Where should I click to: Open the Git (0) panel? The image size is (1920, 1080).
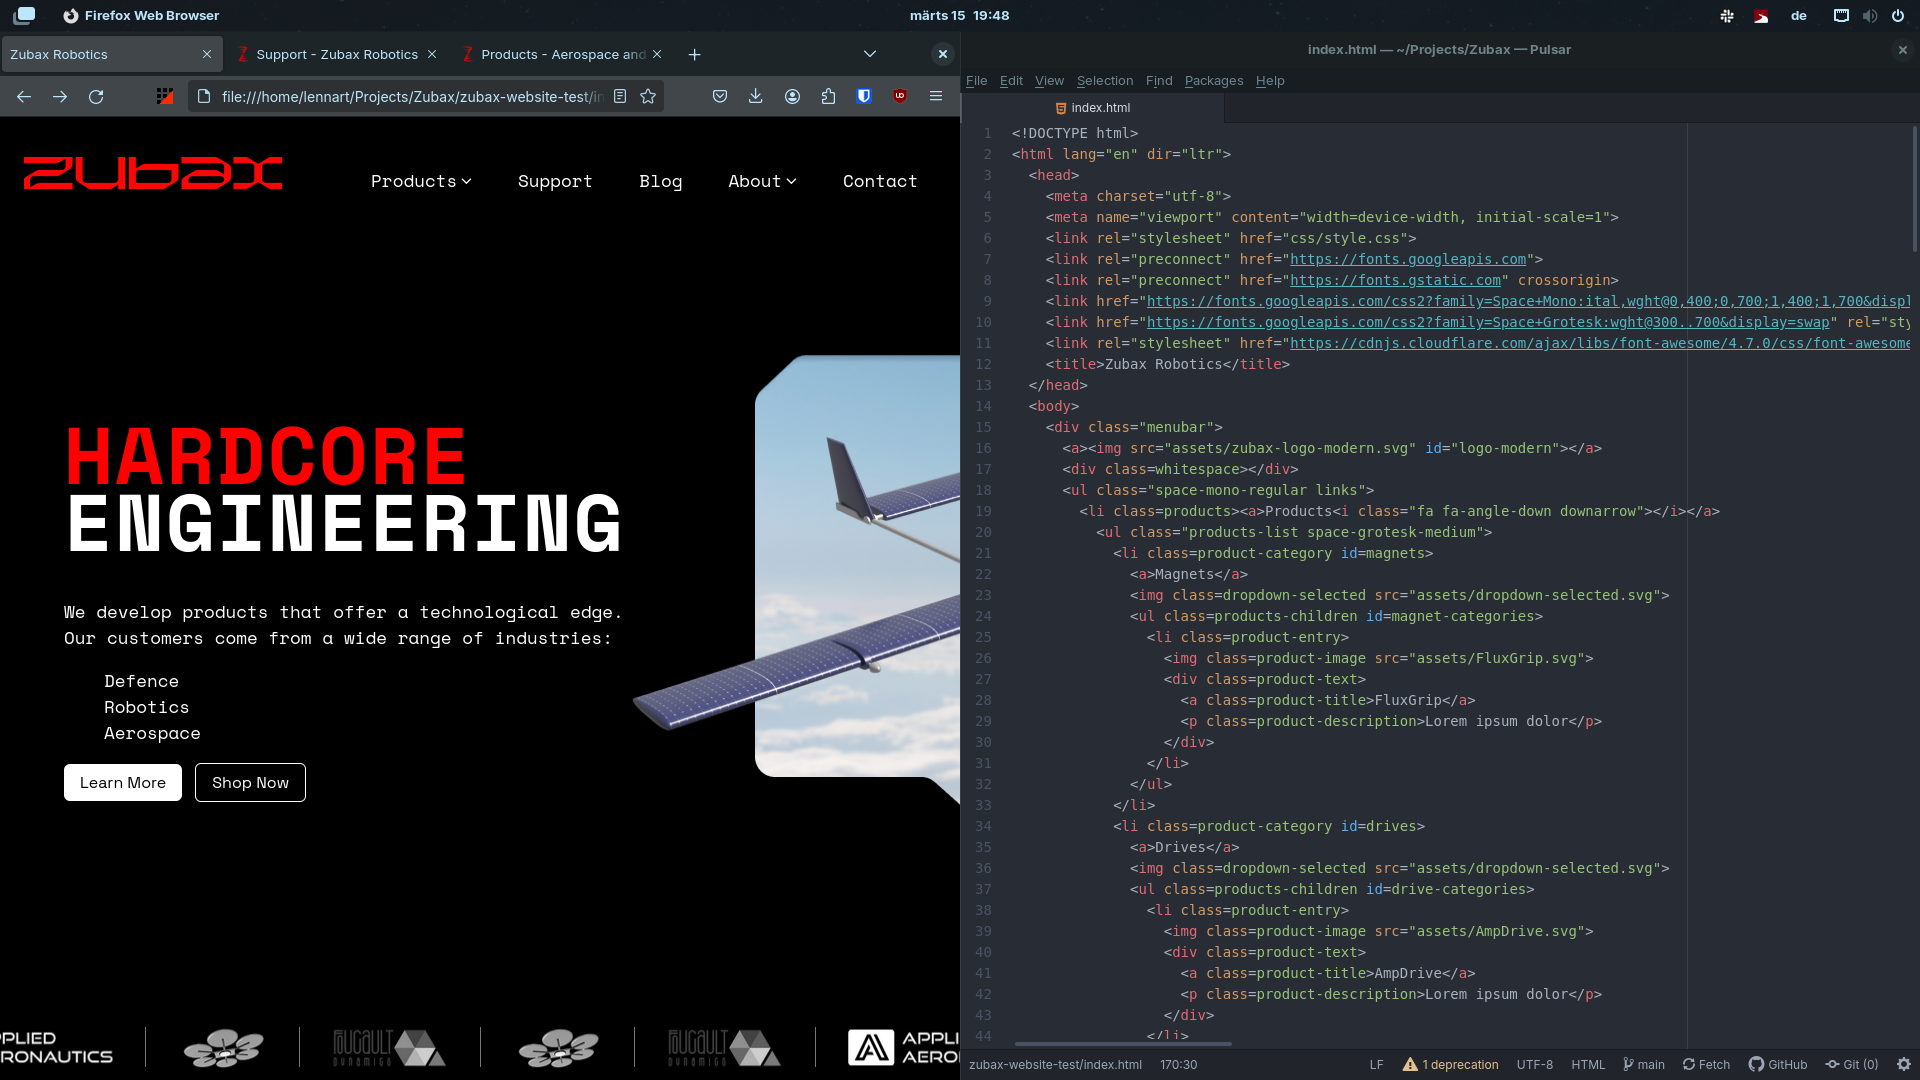[1852, 1065]
